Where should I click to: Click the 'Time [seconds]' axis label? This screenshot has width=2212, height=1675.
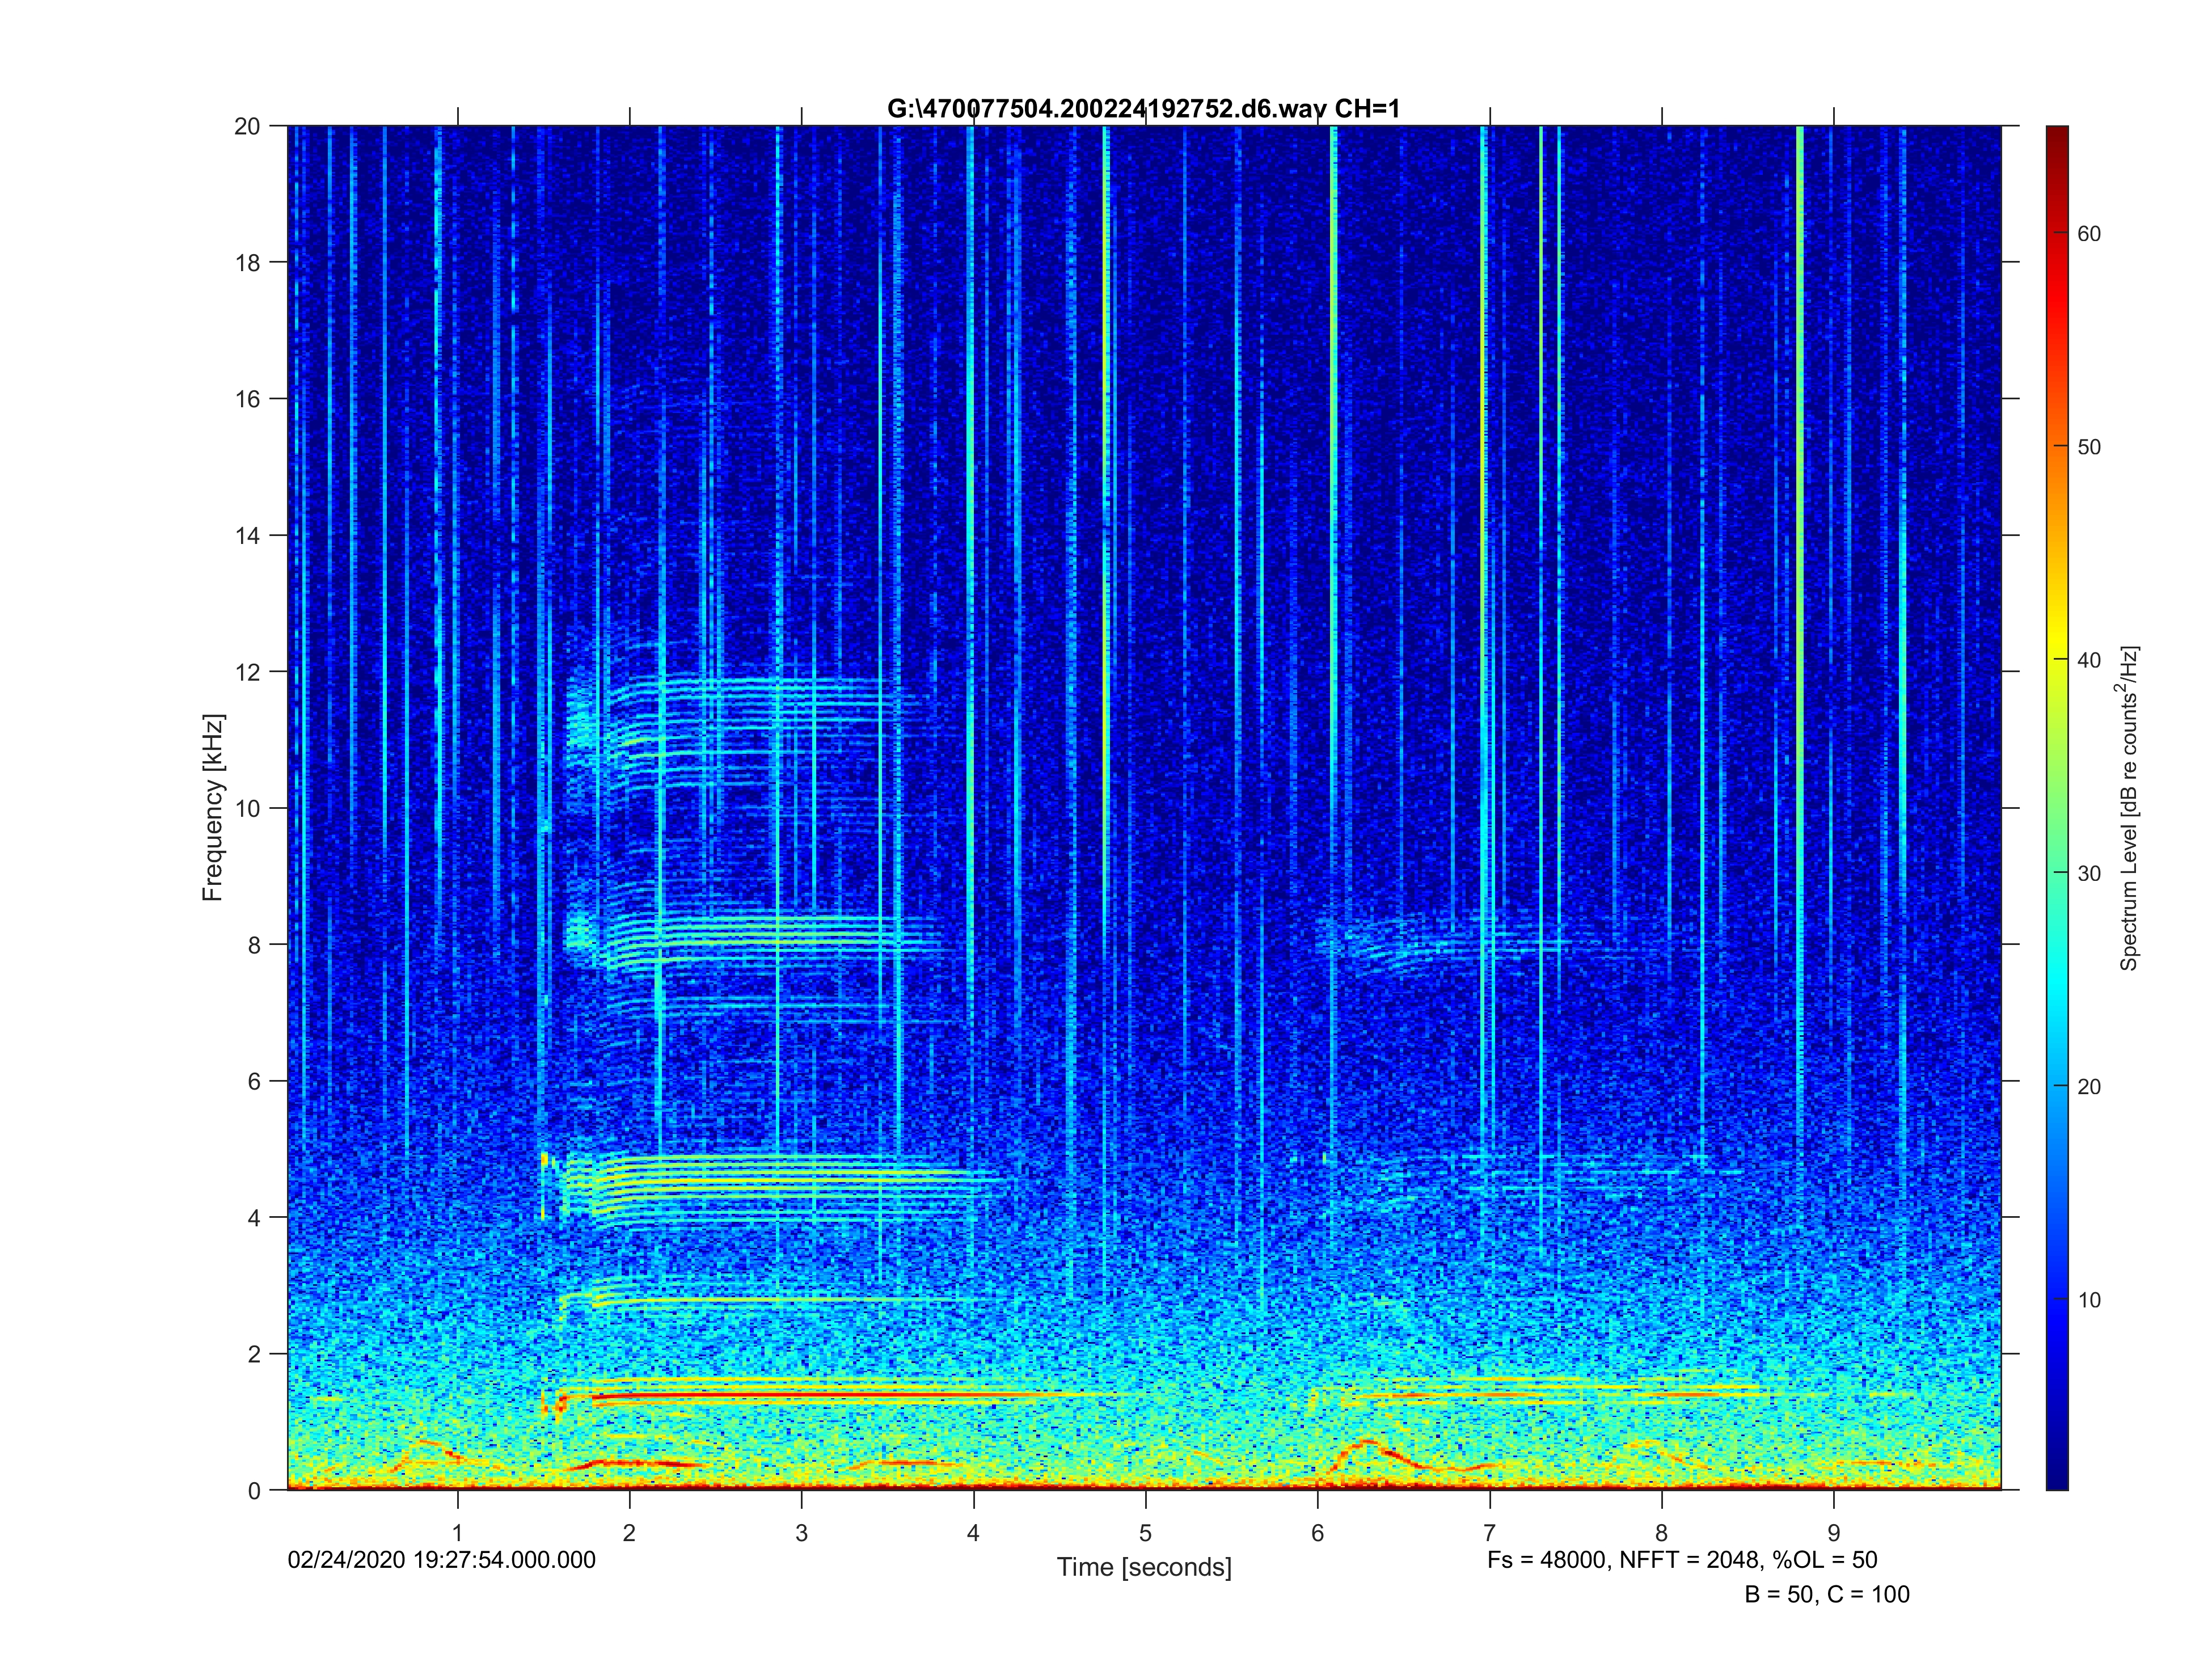tap(1144, 1567)
